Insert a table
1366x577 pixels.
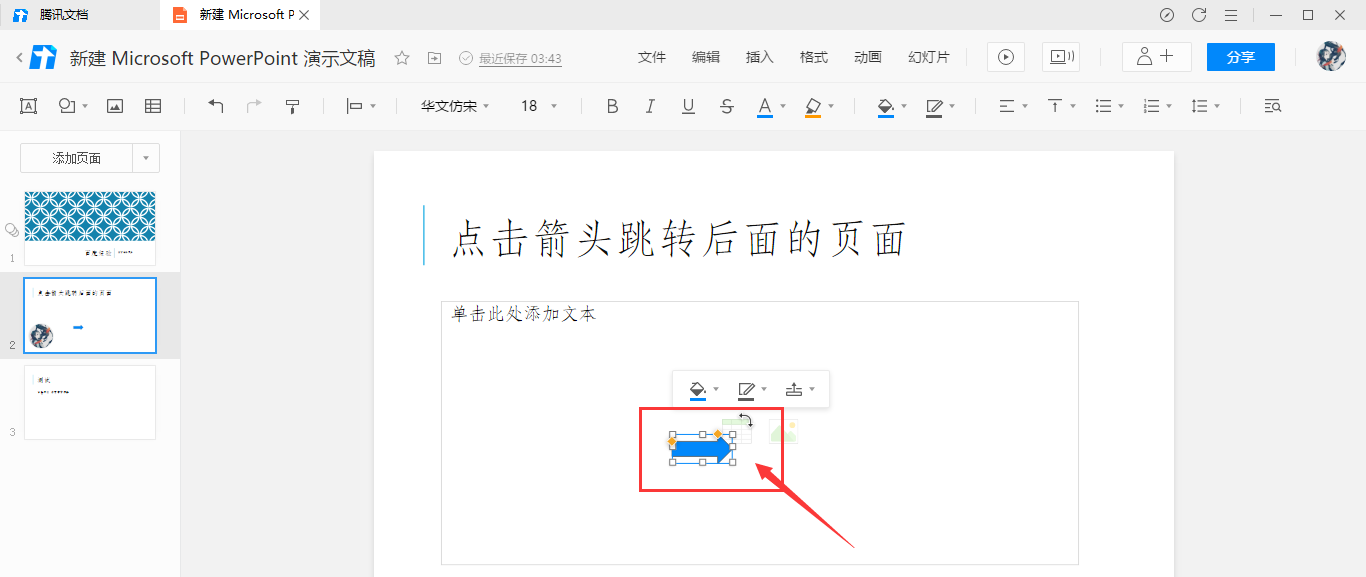point(153,105)
